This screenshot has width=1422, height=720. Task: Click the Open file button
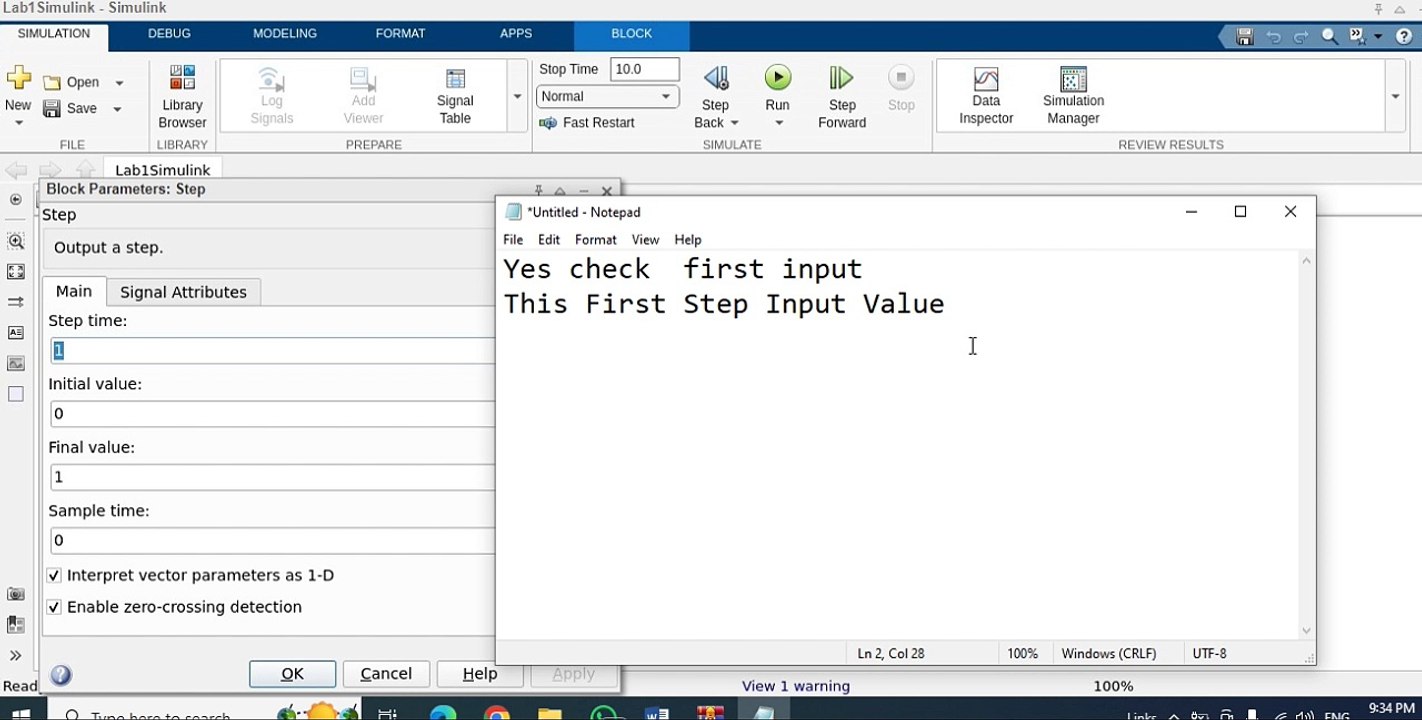tap(72, 83)
